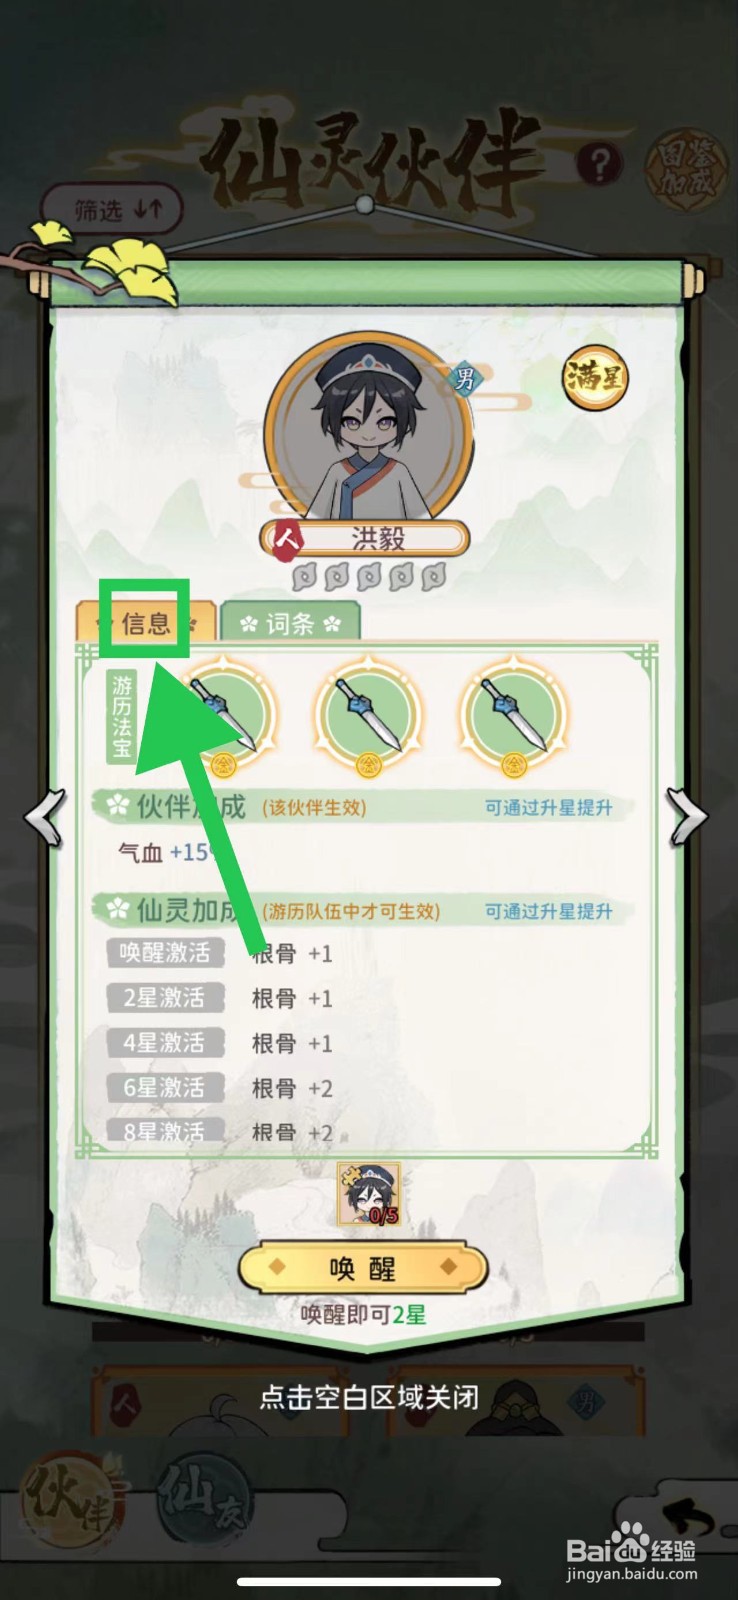Switch to the 信息 tab
Viewport: 738px width, 1600px height.
tap(146, 623)
